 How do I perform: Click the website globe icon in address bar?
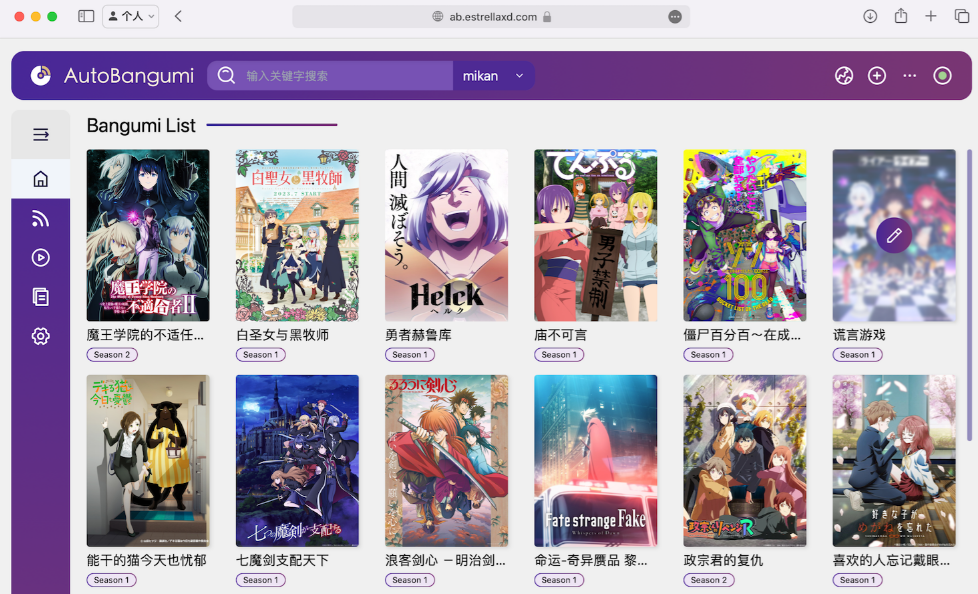(438, 17)
